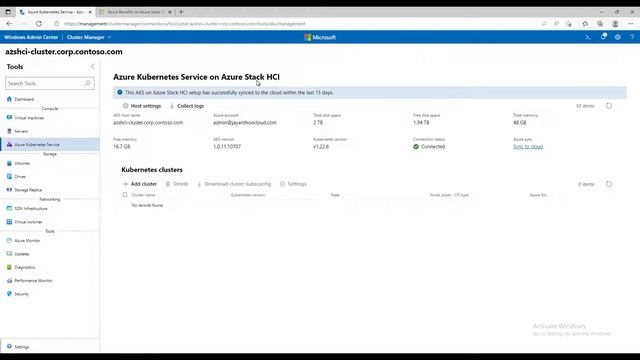This screenshot has height=360, width=640.
Task: Click Connected status text
Action: click(x=433, y=147)
